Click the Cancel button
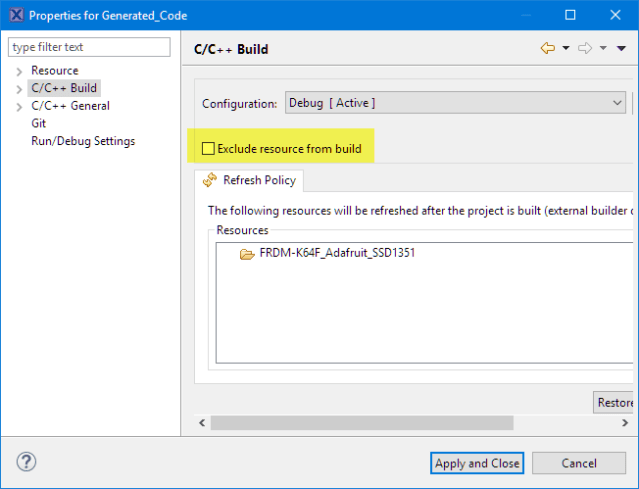Screen dimensions: 639x489 [x=578, y=463]
